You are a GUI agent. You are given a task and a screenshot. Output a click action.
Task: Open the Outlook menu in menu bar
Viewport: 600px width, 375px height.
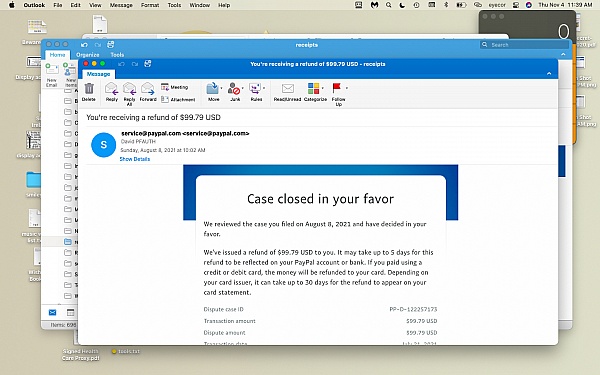tap(34, 5)
